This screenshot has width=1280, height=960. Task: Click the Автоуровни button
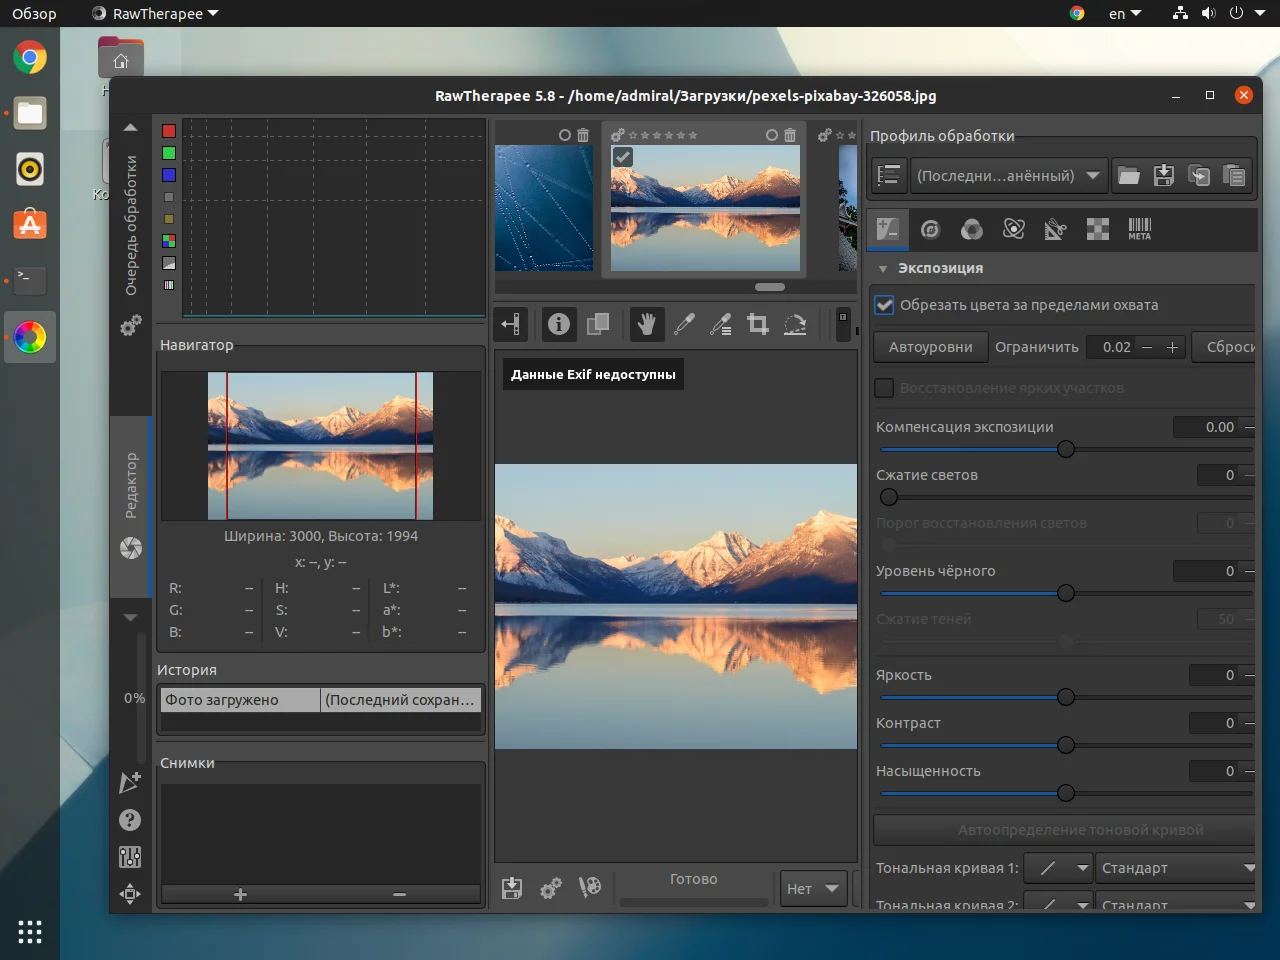(930, 347)
